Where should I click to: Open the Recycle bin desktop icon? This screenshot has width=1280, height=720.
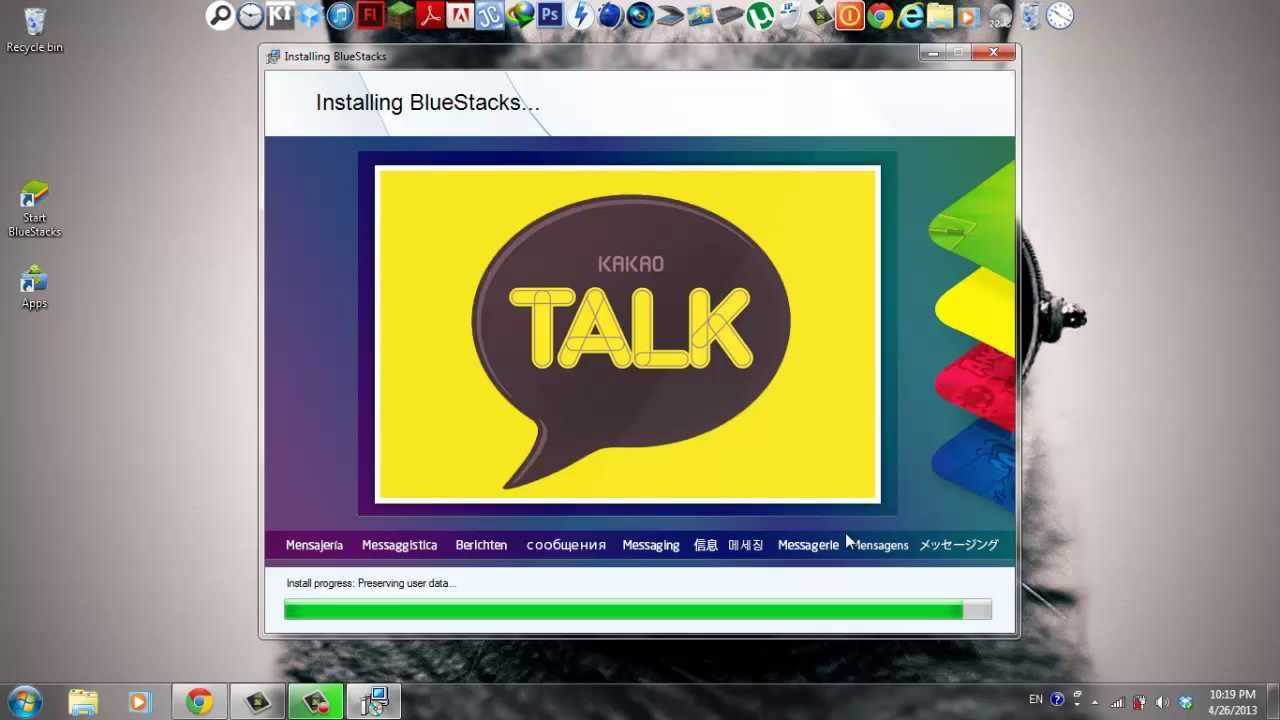(x=34, y=30)
